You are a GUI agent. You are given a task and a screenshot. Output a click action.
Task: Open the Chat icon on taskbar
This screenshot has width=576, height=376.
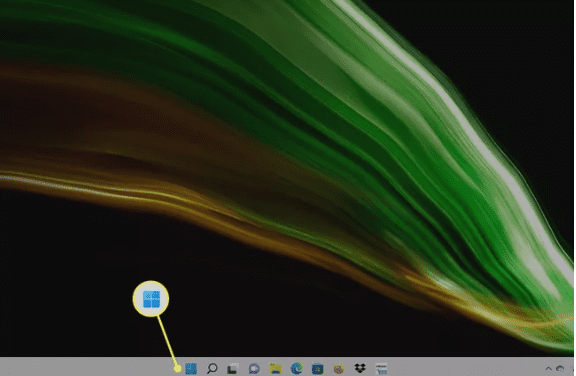coord(254,368)
